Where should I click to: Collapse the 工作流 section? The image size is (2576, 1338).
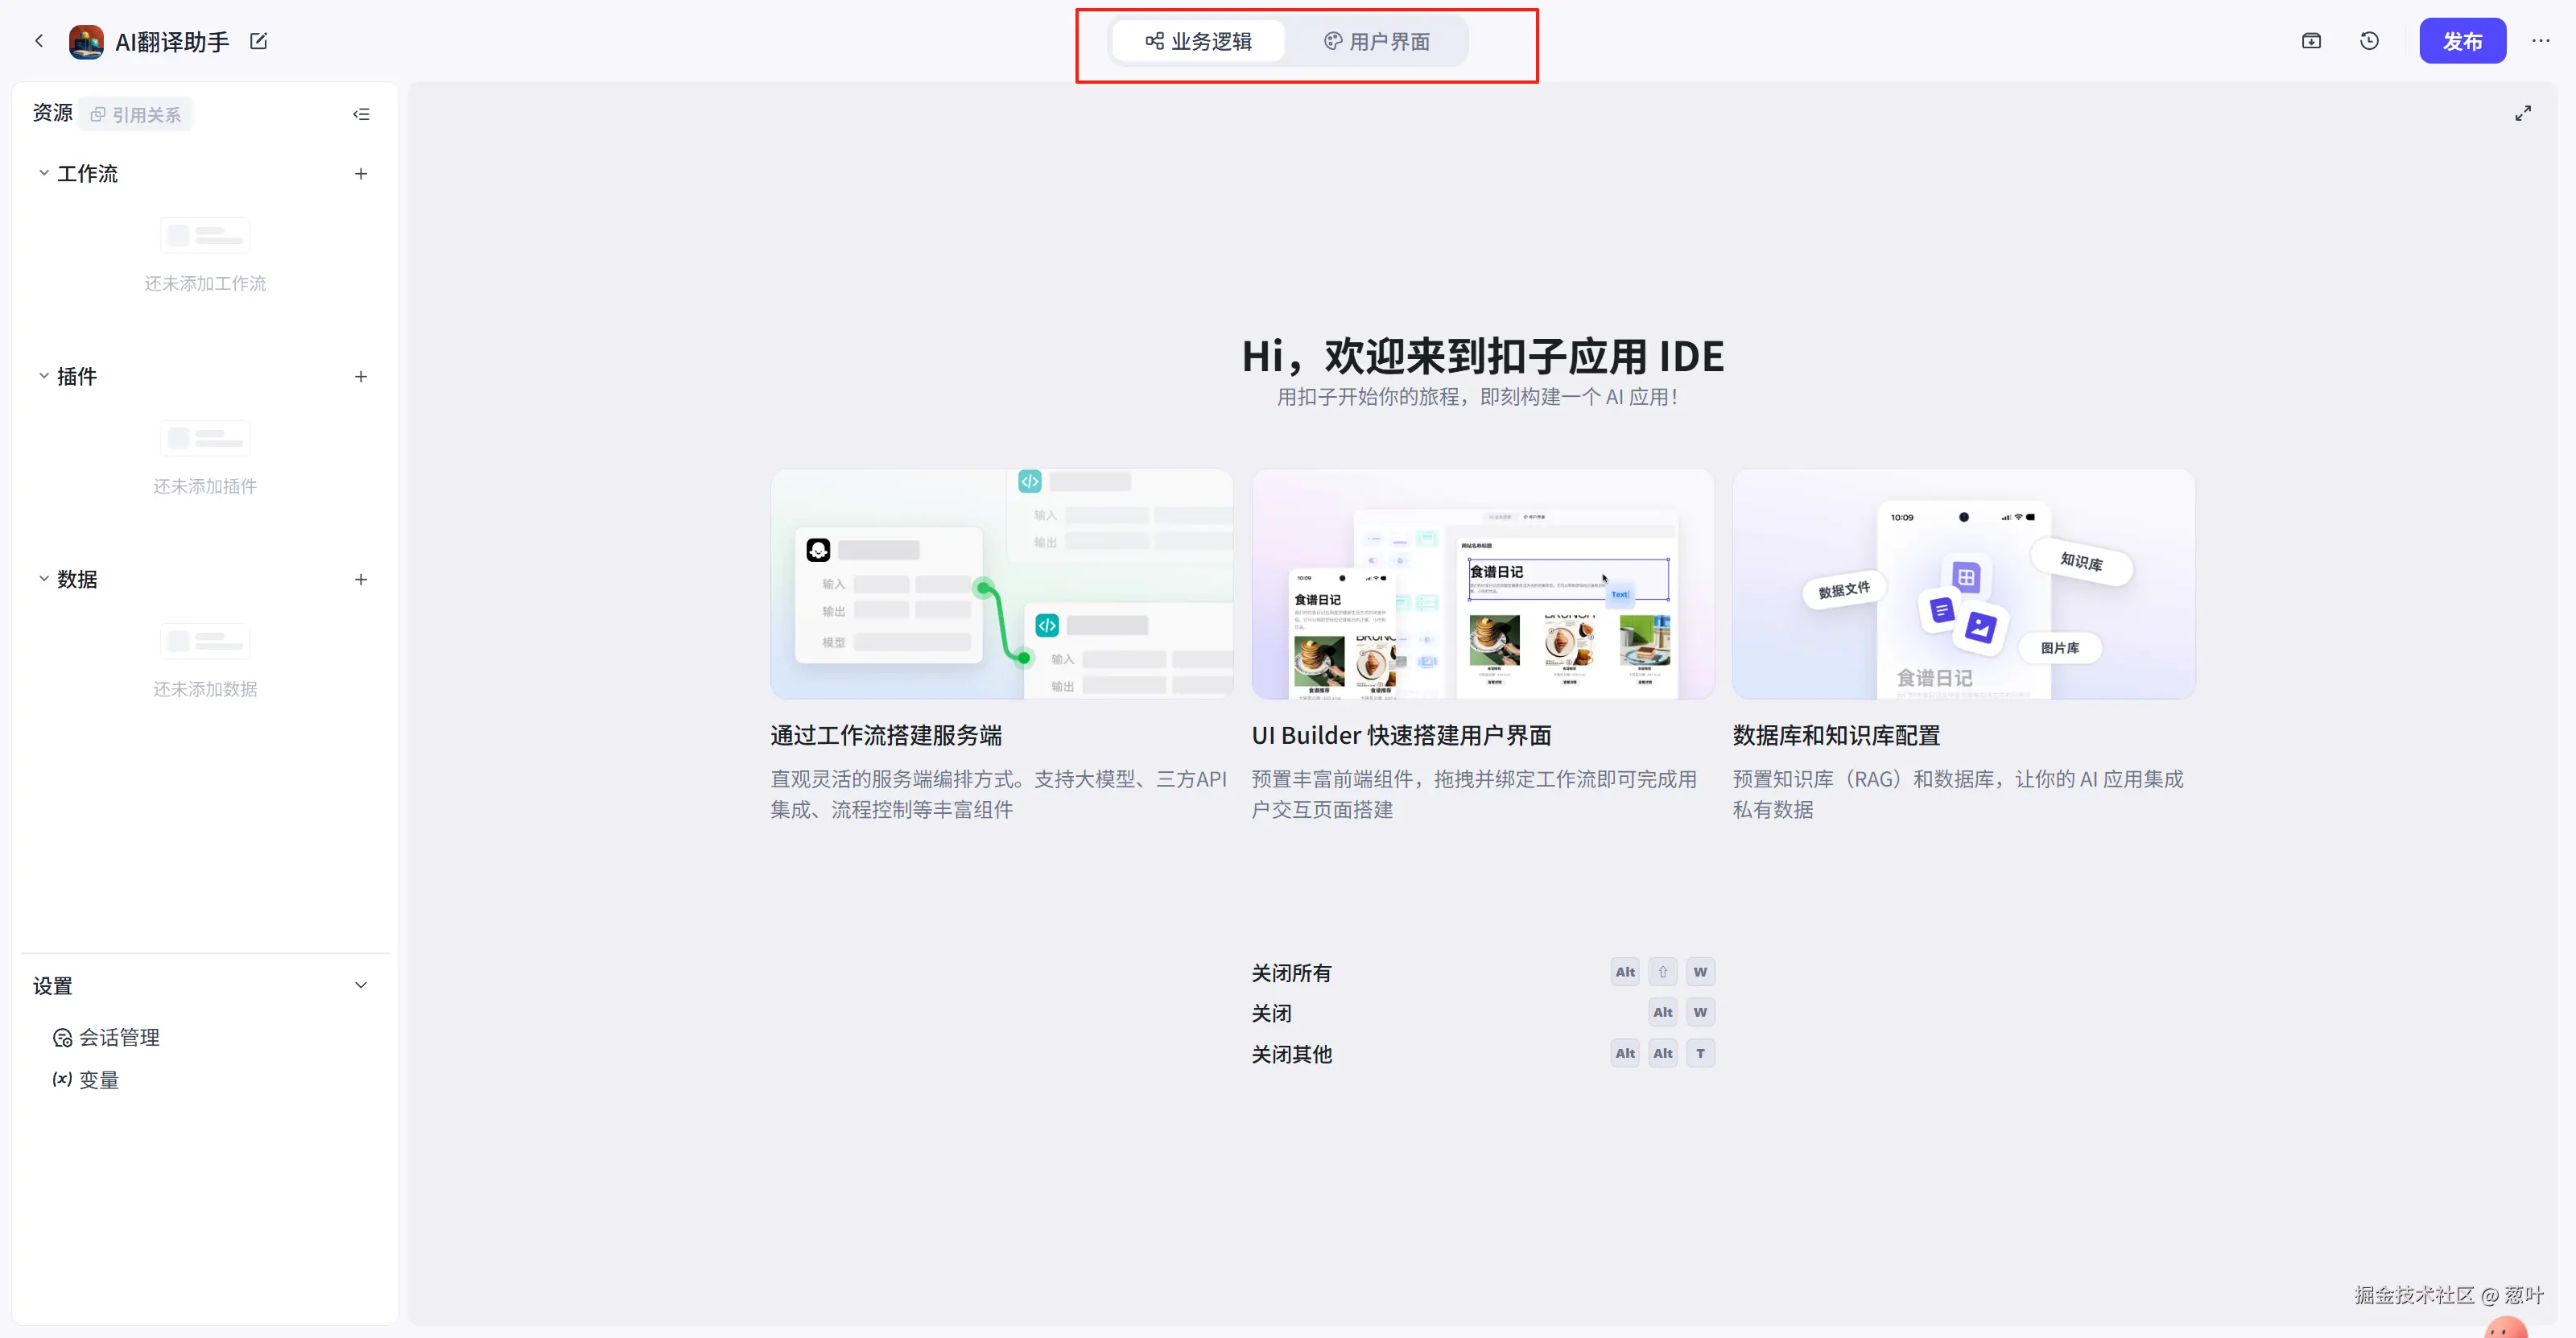point(44,173)
